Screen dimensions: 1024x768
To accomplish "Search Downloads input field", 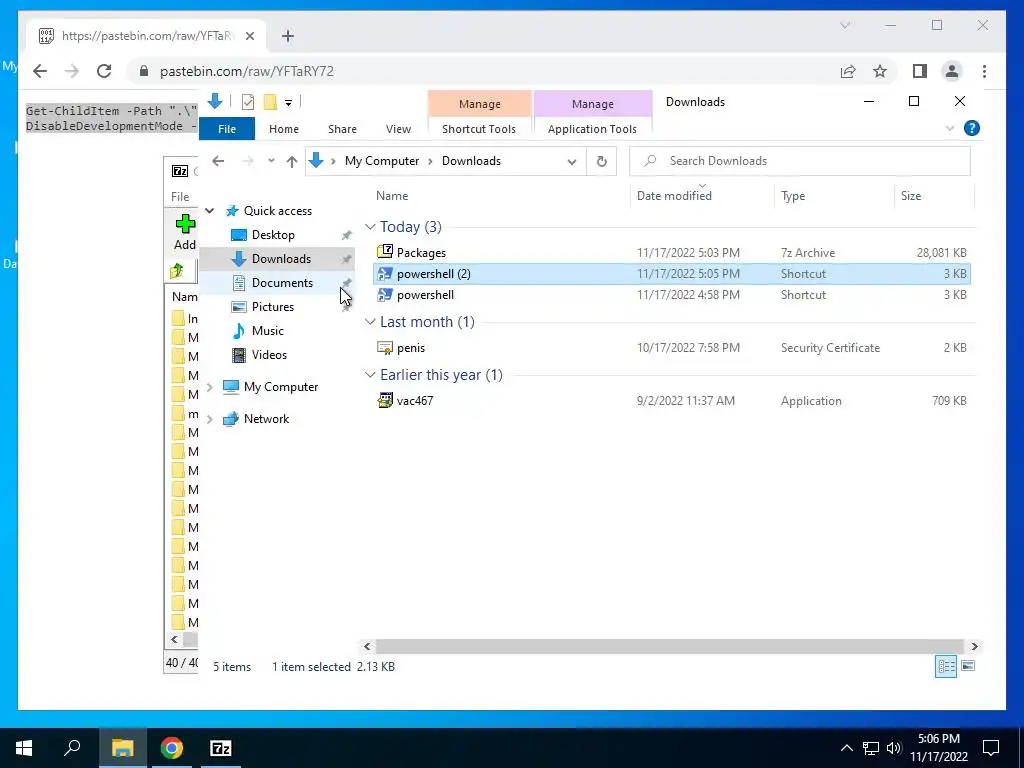I will pyautogui.click(x=800, y=161).
